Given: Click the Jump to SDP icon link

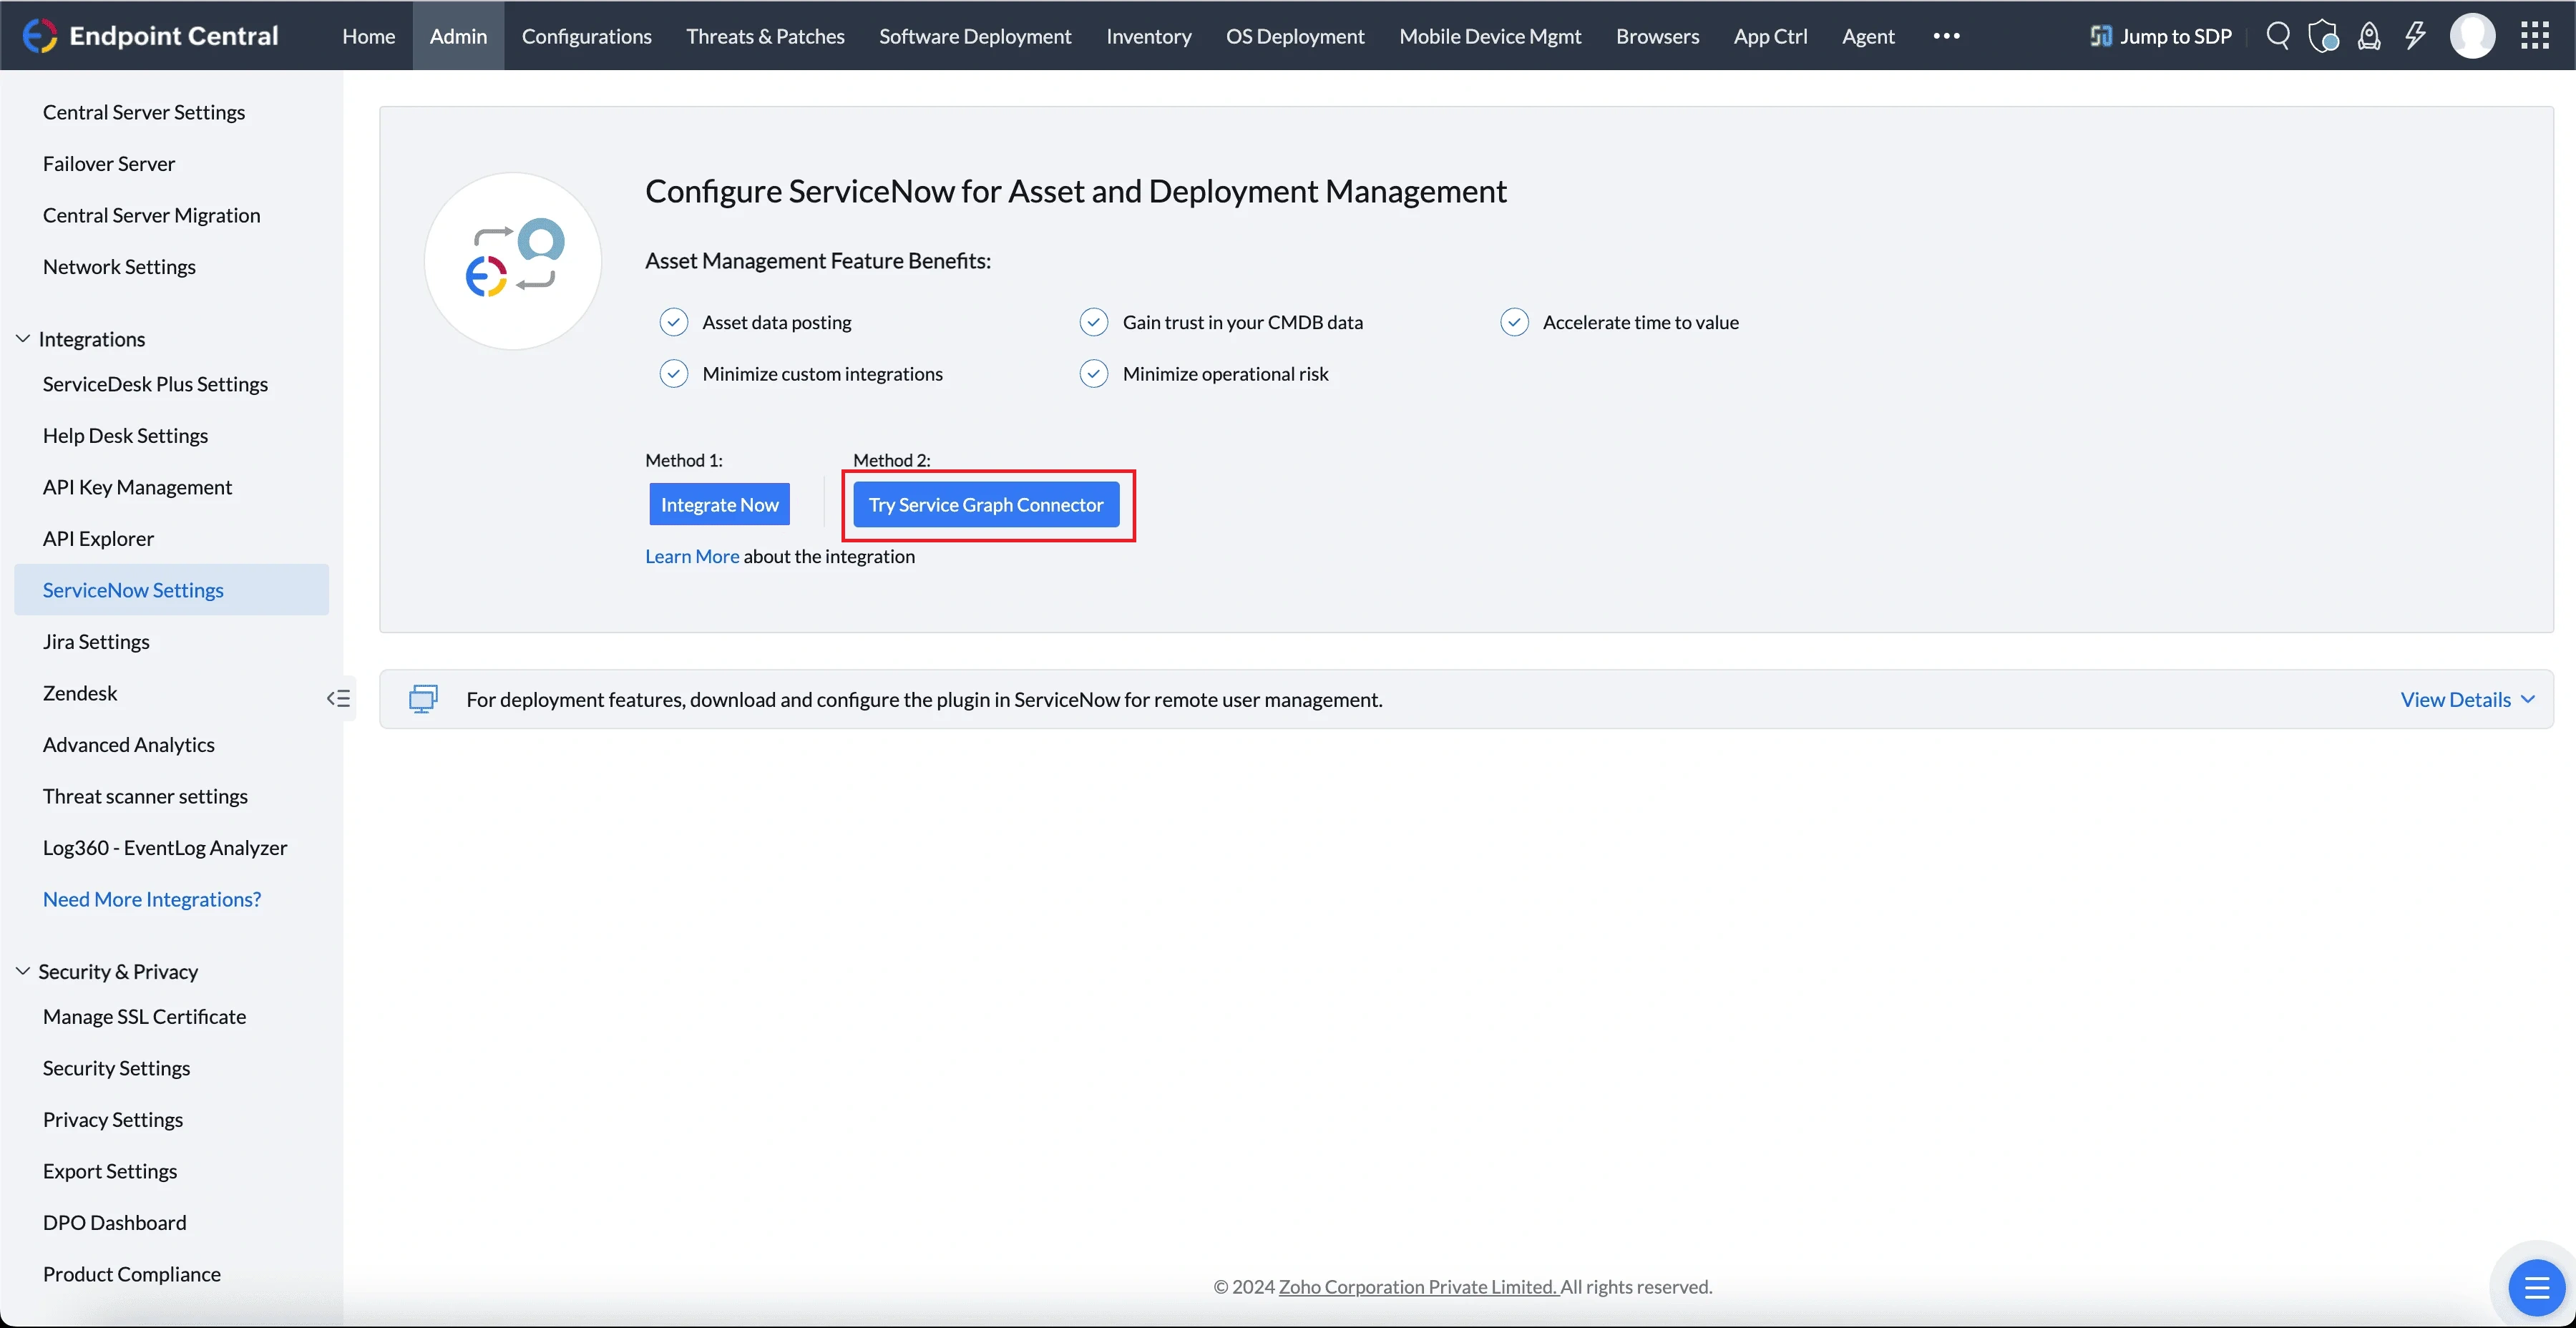Looking at the screenshot, I should (x=2160, y=36).
